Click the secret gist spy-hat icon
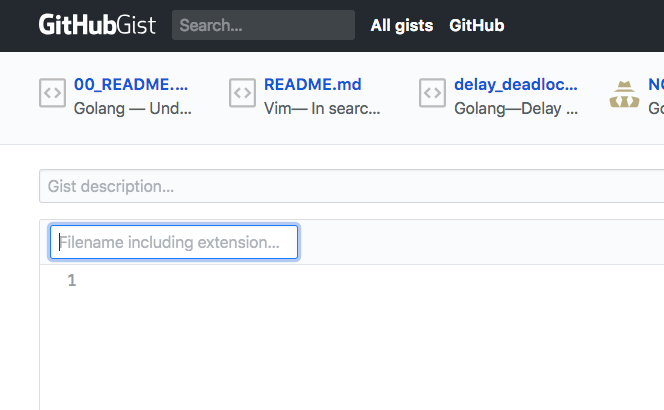The height and width of the screenshot is (410, 664). [x=623, y=94]
